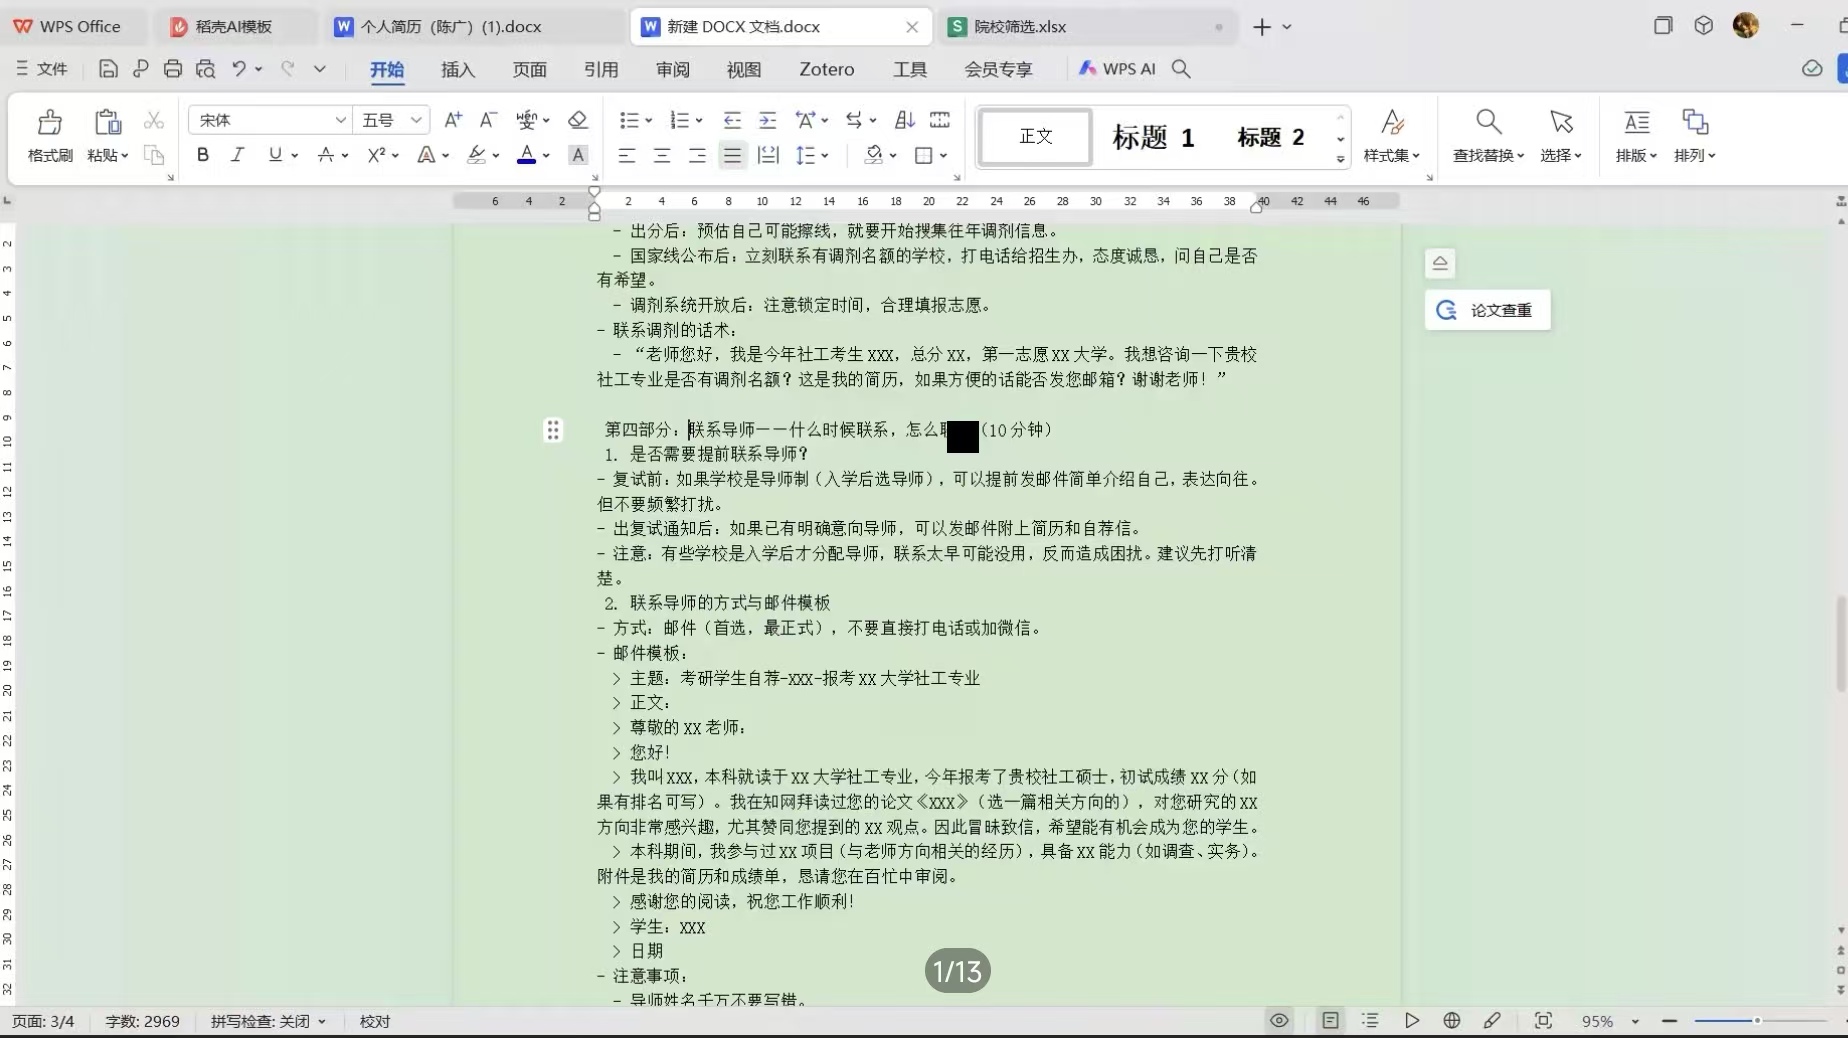Increase font size with A+ icon

point(453,120)
